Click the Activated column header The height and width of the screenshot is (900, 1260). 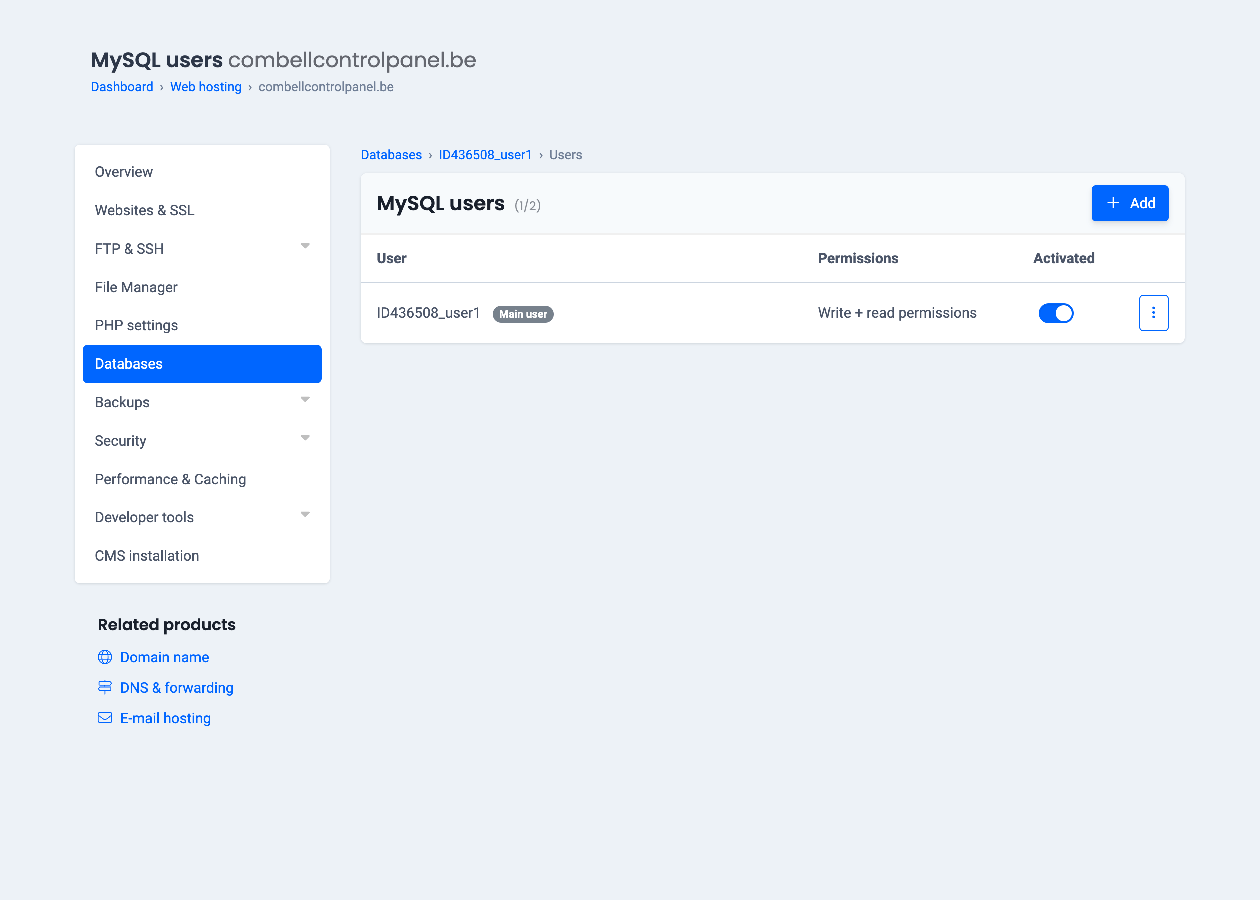(1064, 258)
